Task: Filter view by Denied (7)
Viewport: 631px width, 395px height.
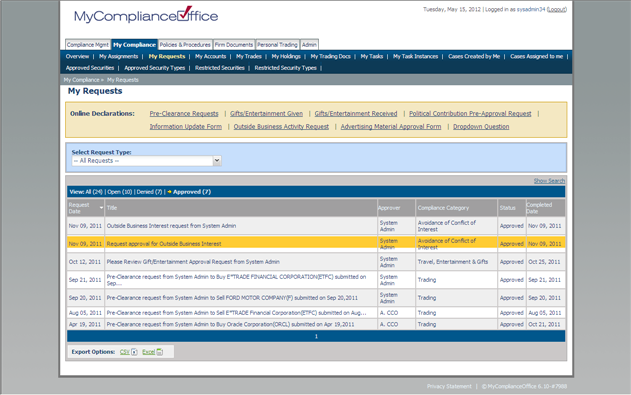Action: click(149, 192)
